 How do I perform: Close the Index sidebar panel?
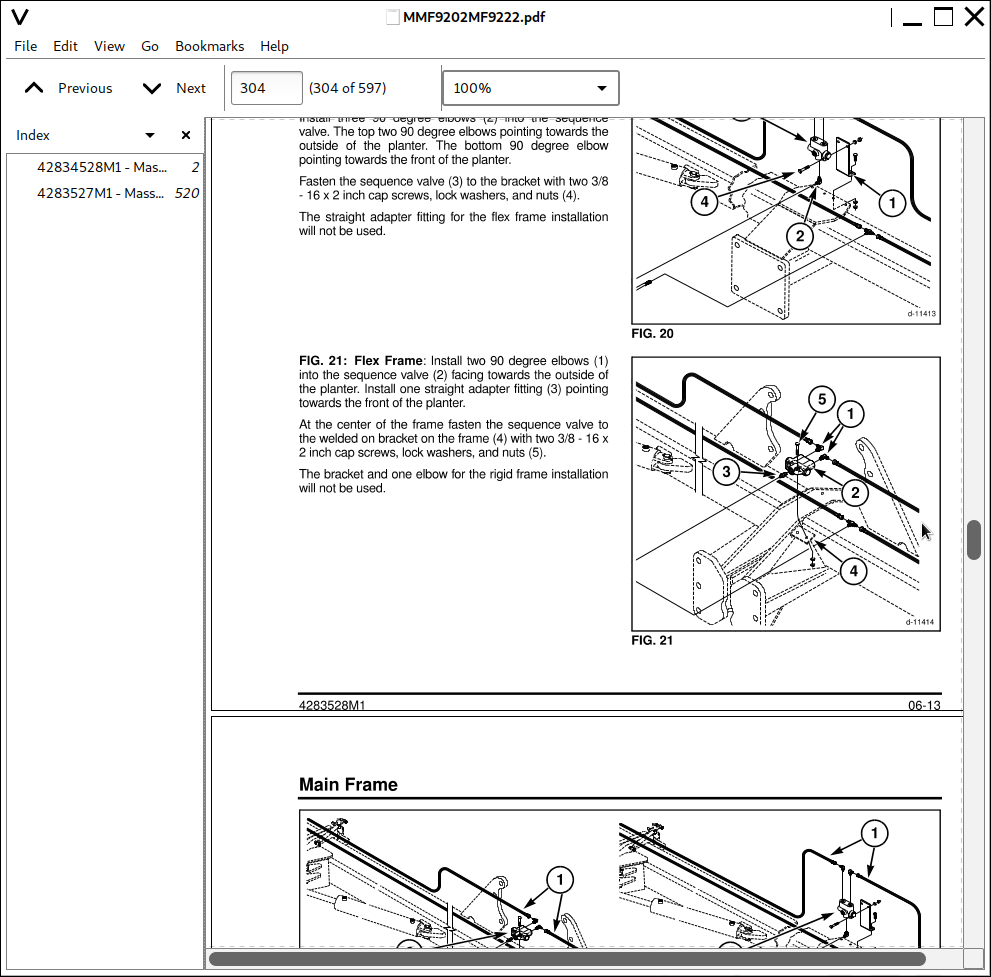(x=185, y=135)
